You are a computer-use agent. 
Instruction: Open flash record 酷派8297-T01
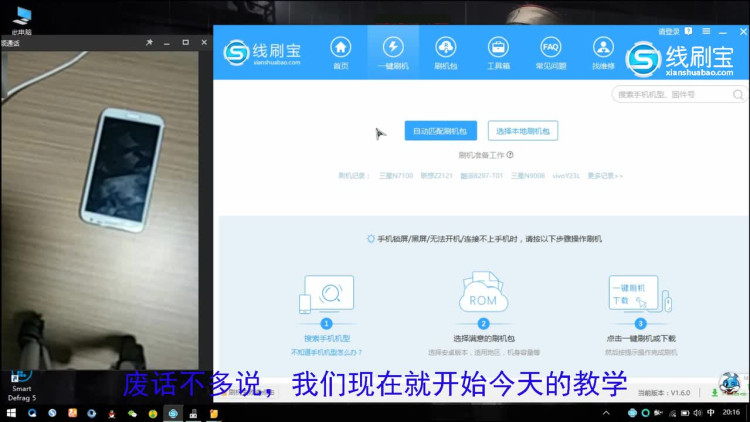click(x=482, y=176)
